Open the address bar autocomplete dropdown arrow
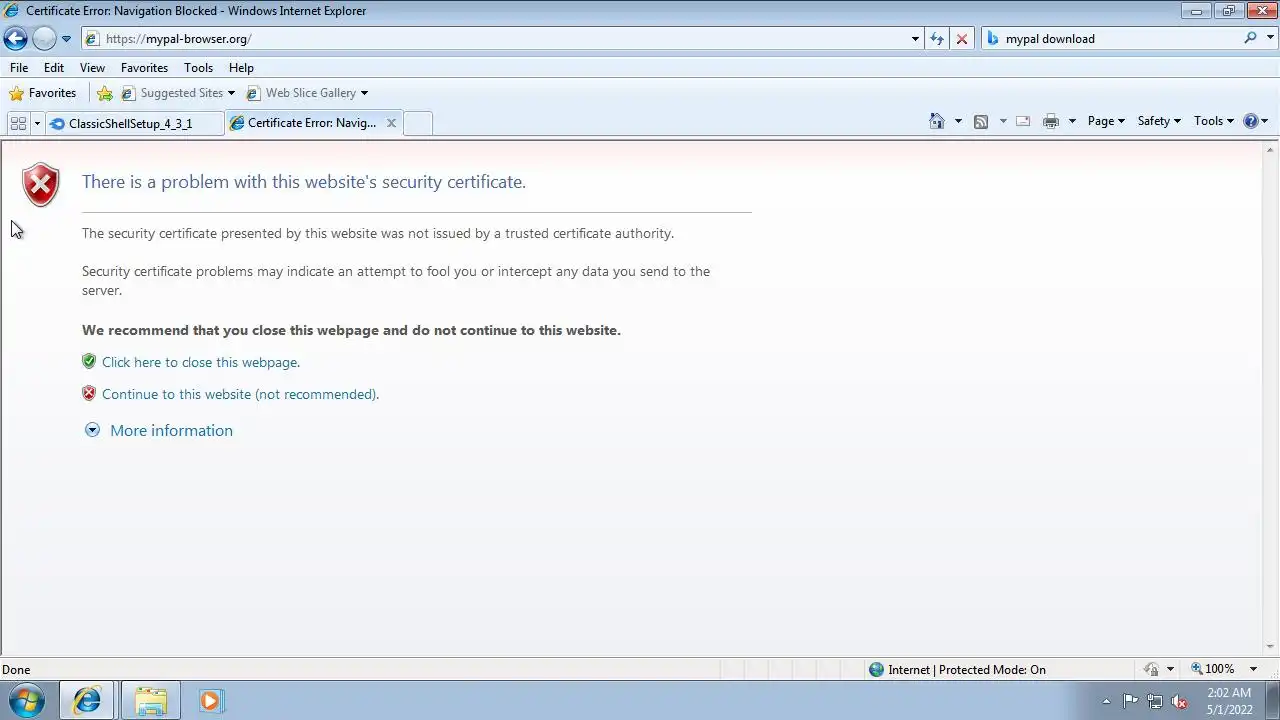 tap(915, 39)
